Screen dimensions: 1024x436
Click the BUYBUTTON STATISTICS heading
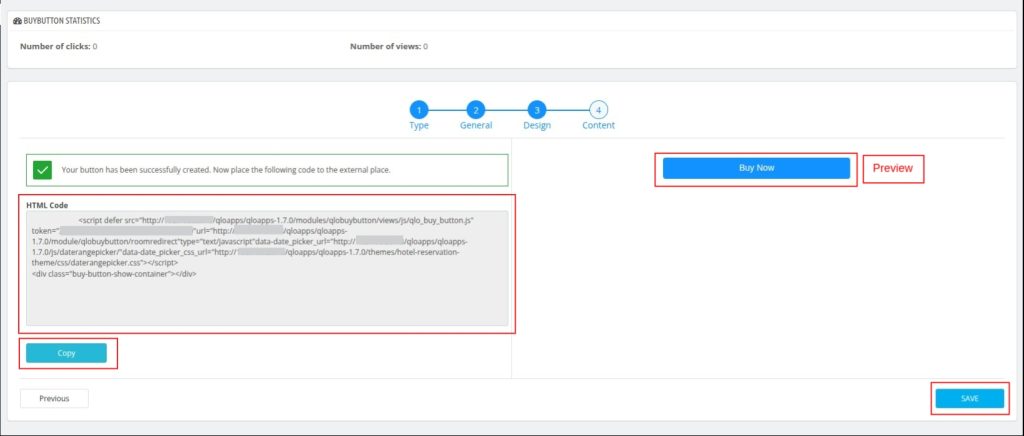coord(61,21)
